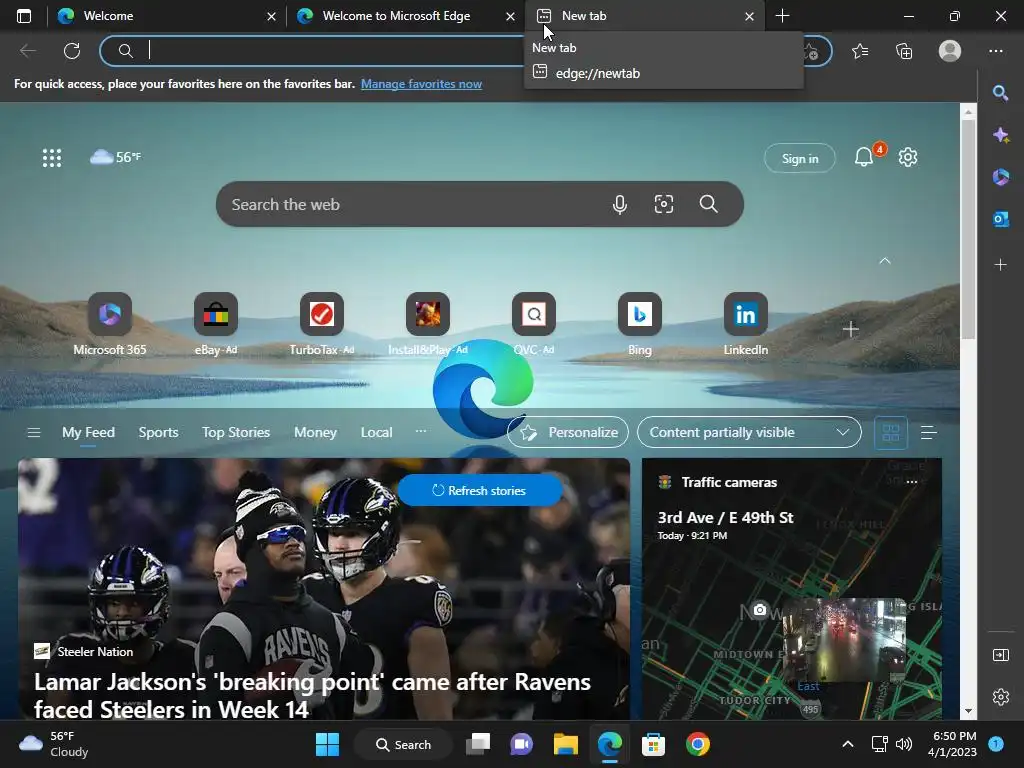Open the feed hamburger menu

coord(33,432)
